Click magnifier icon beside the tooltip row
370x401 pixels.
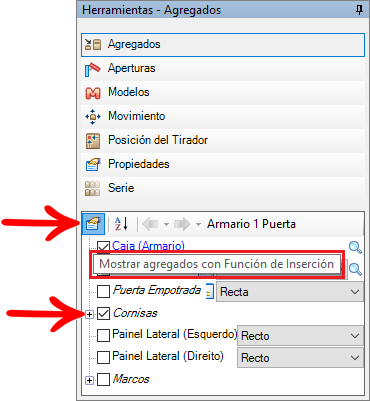tap(355, 269)
